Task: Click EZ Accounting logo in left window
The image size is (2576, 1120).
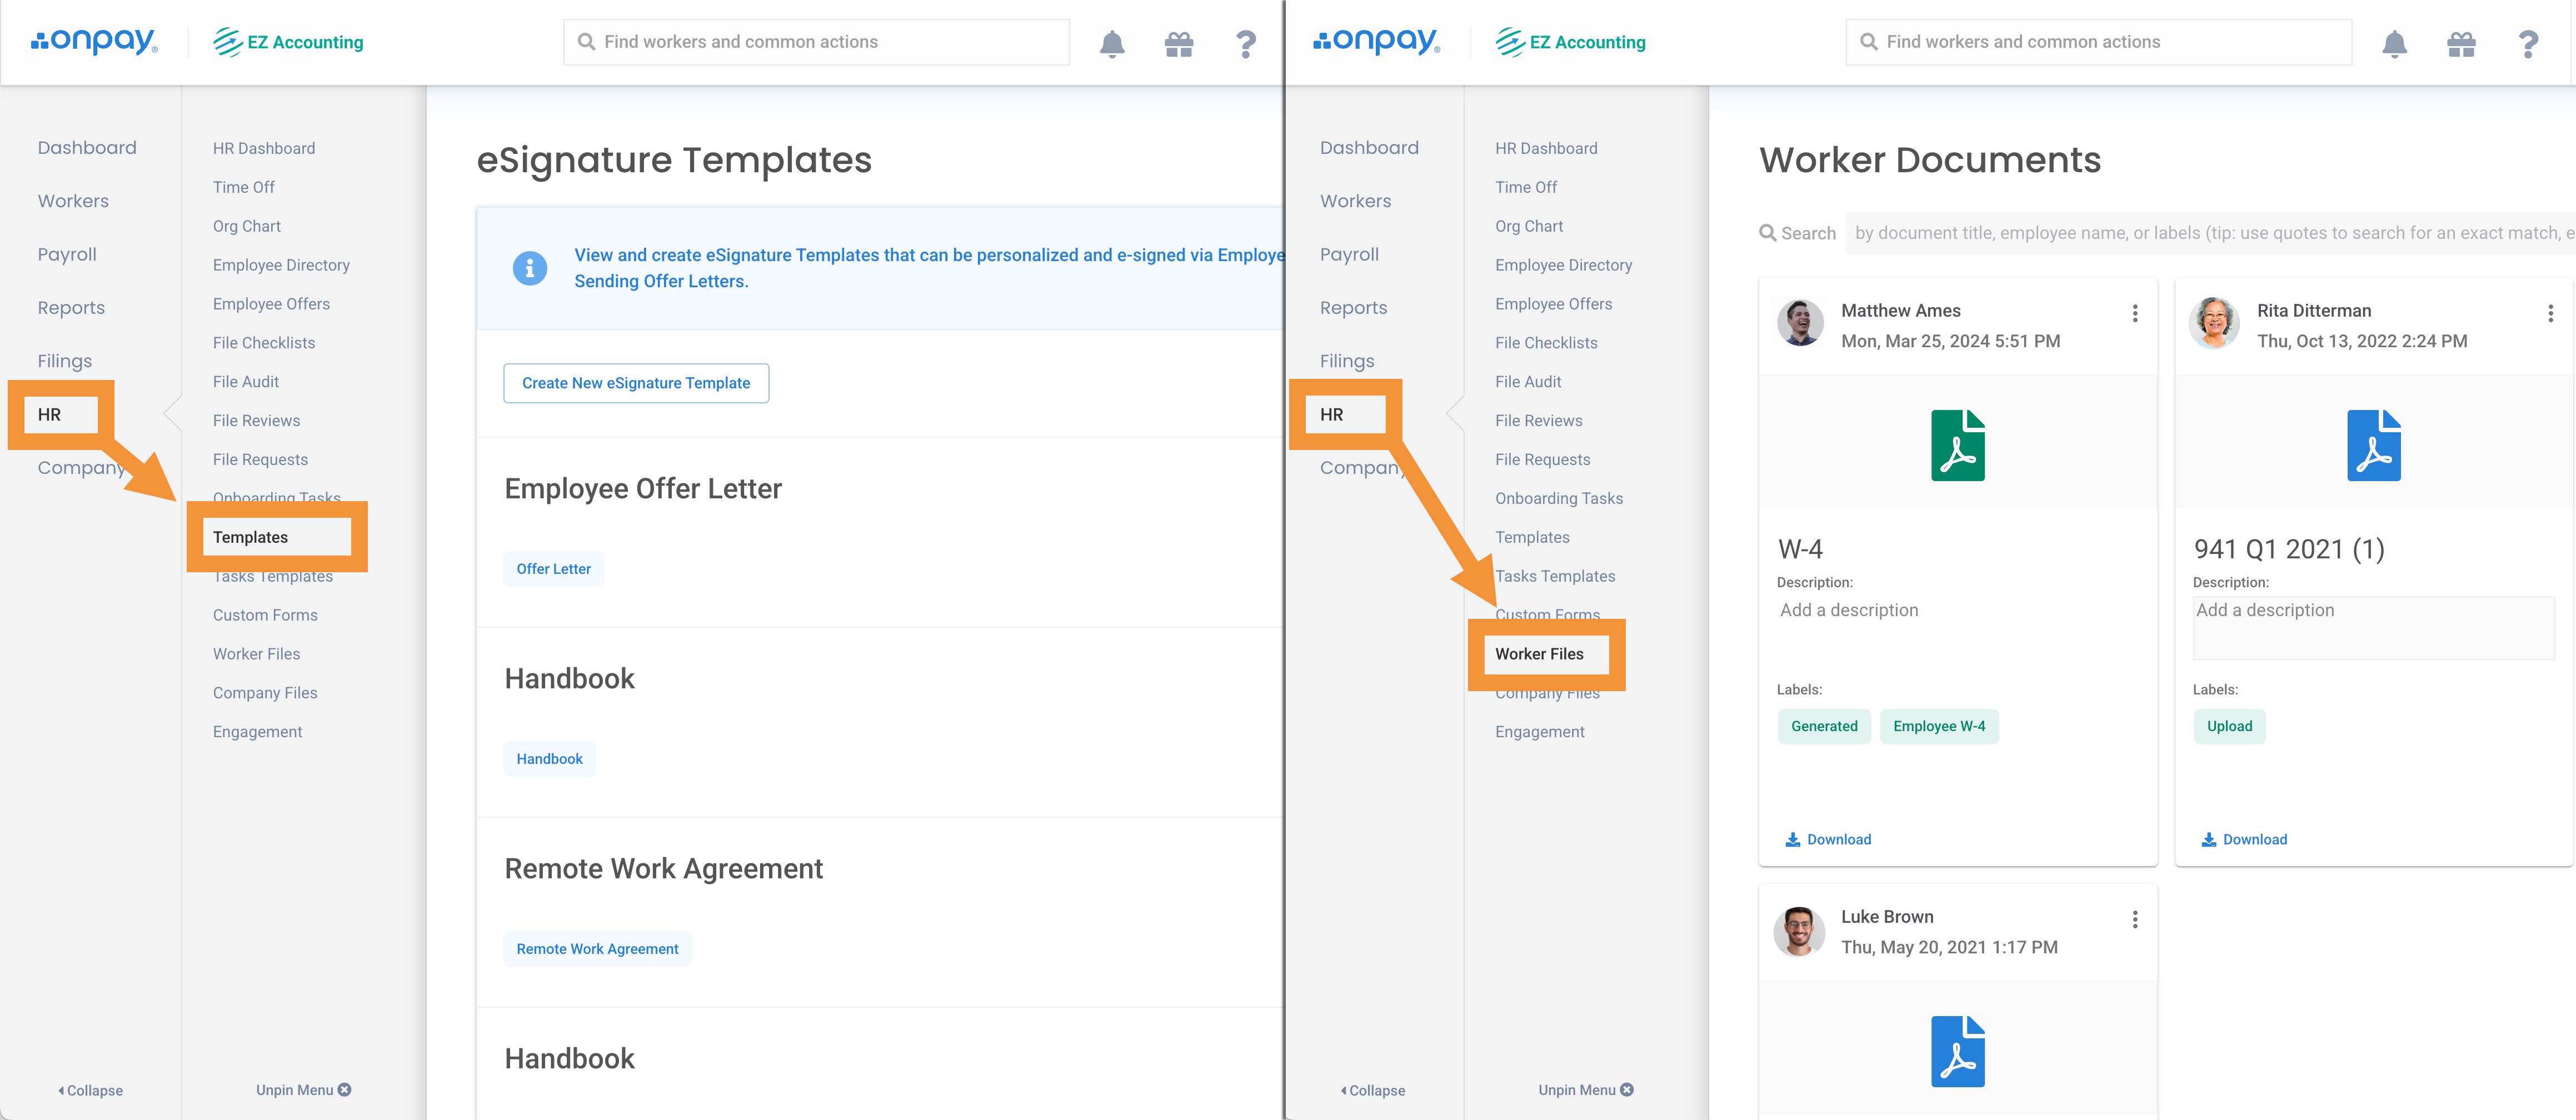Action: coord(288,42)
